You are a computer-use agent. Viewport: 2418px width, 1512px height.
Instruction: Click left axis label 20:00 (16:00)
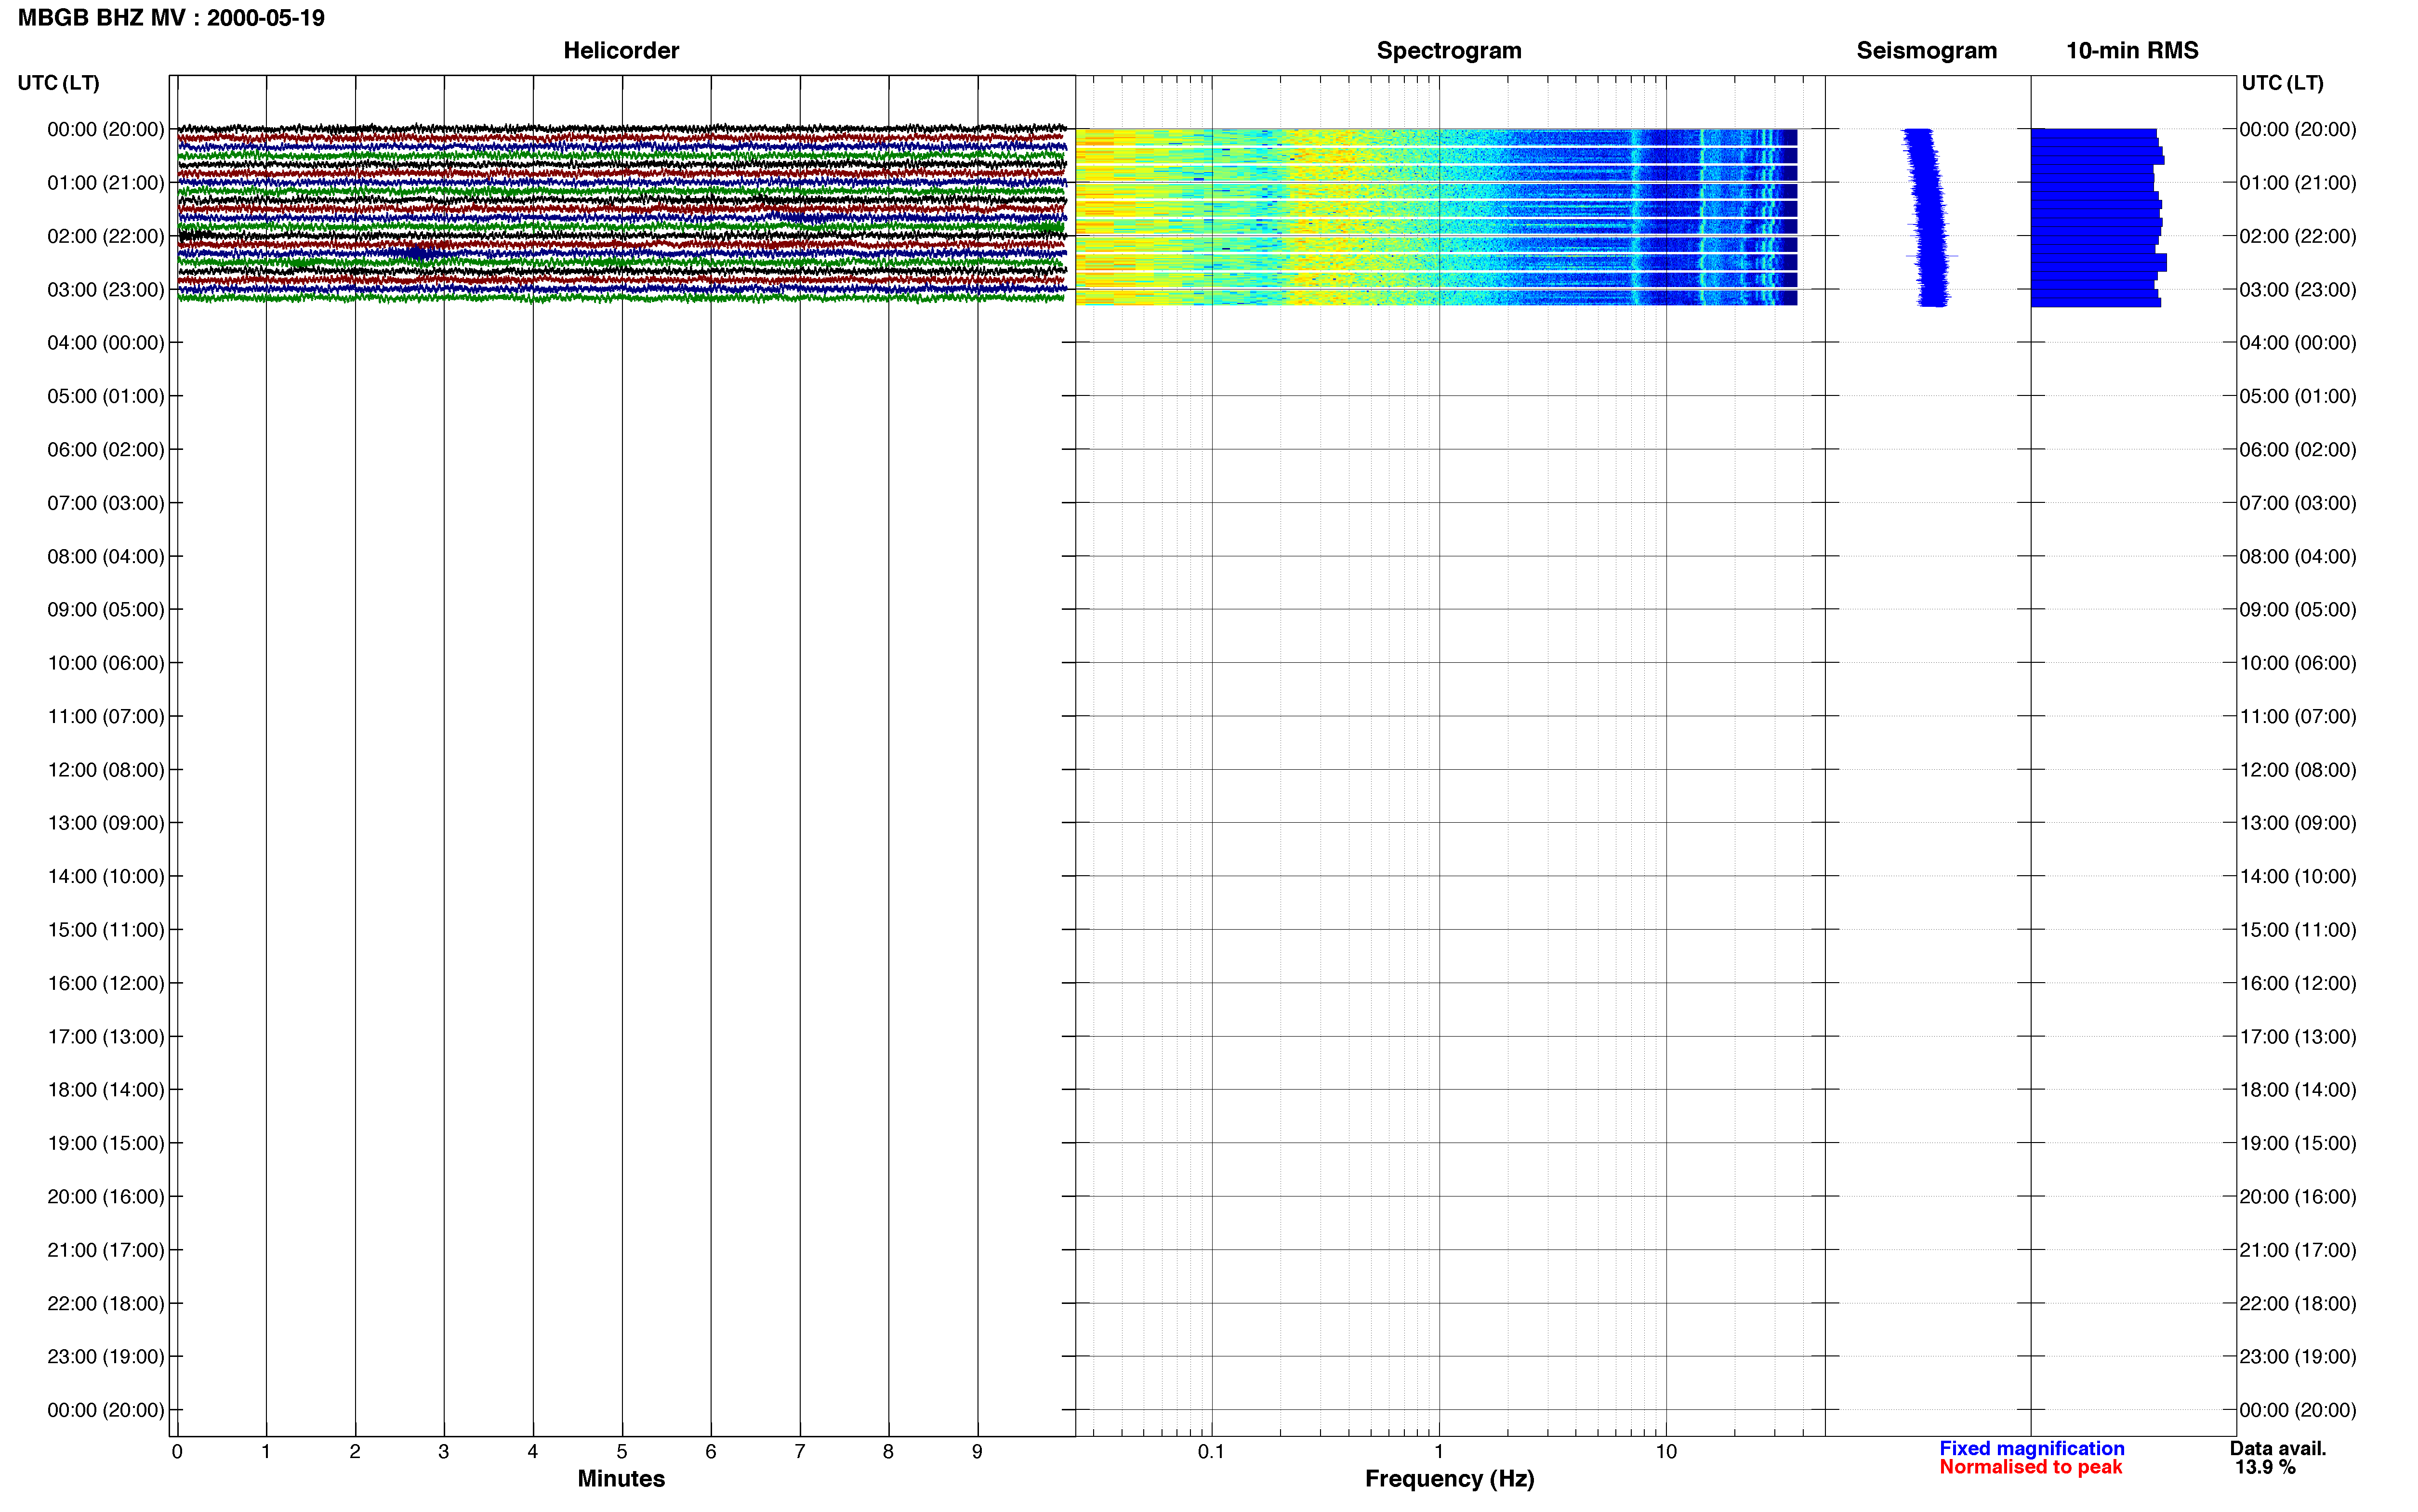(x=106, y=1197)
